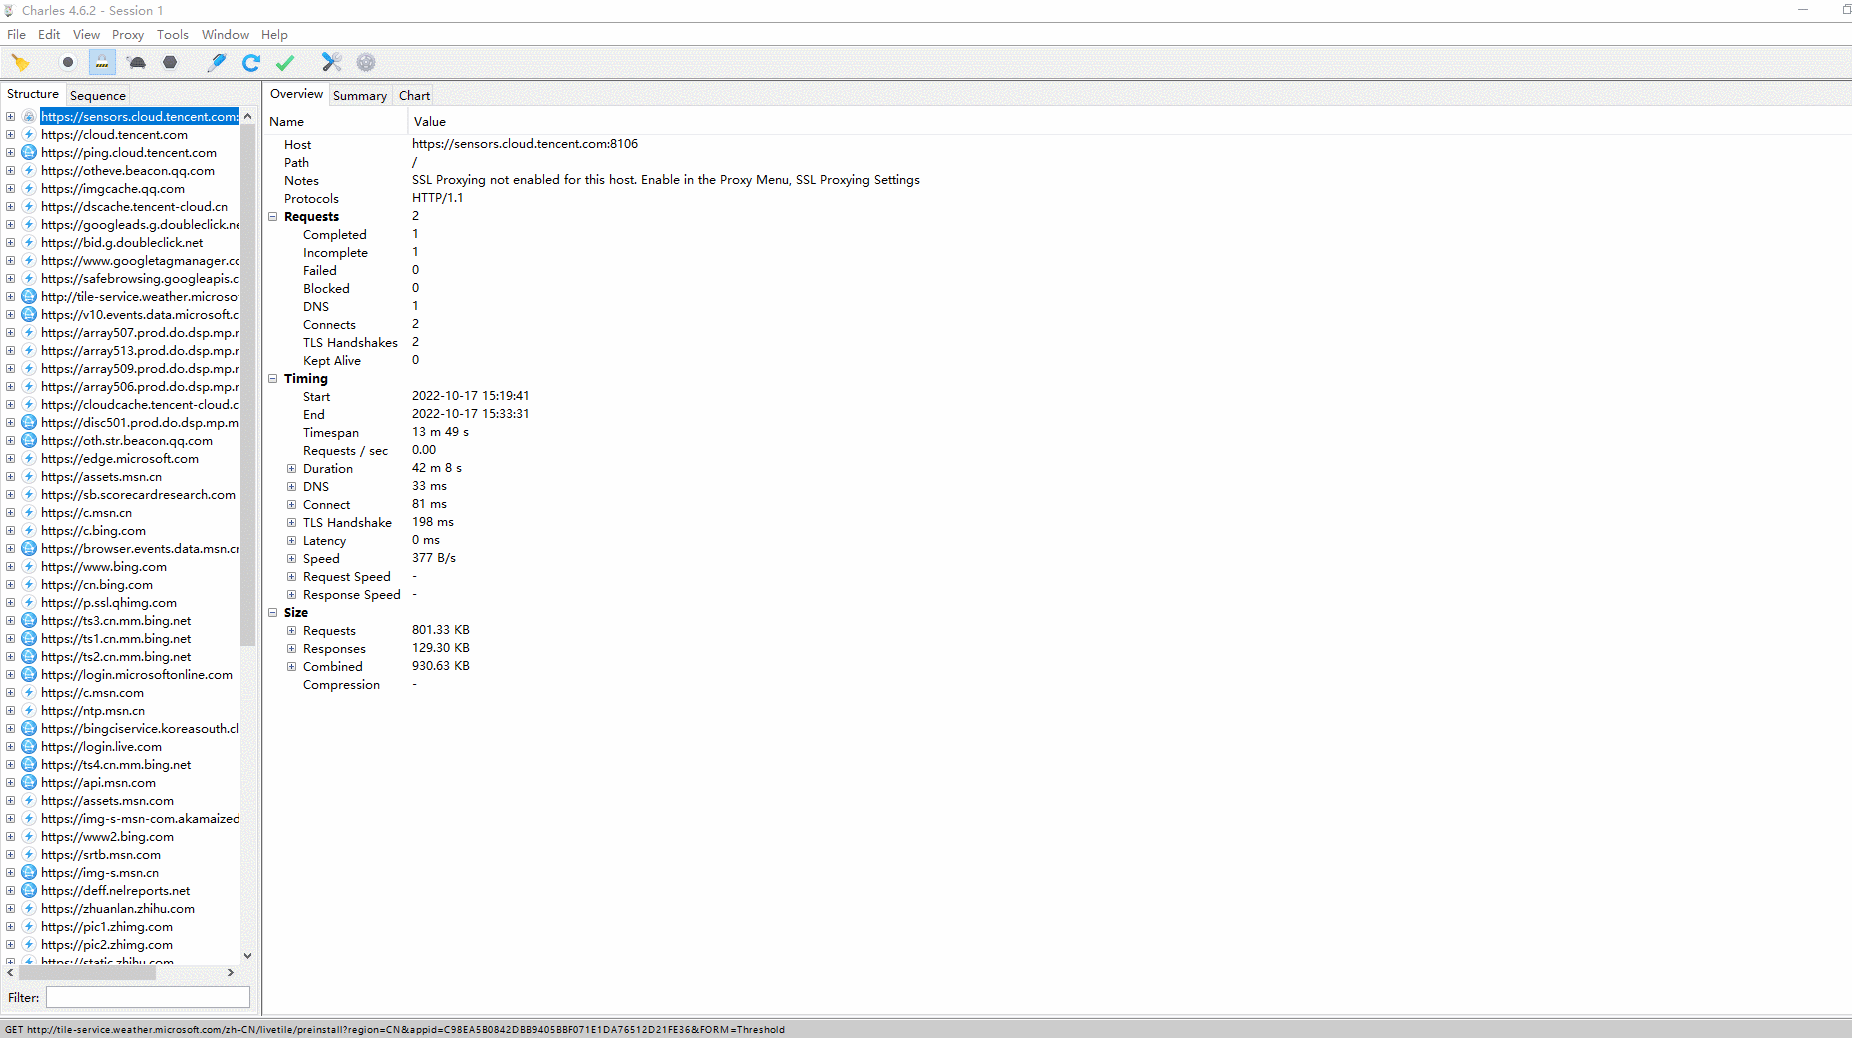The image size is (1852, 1038).
Task: Expand the pic1.zhimg.com tree node
Action: (x=10, y=927)
